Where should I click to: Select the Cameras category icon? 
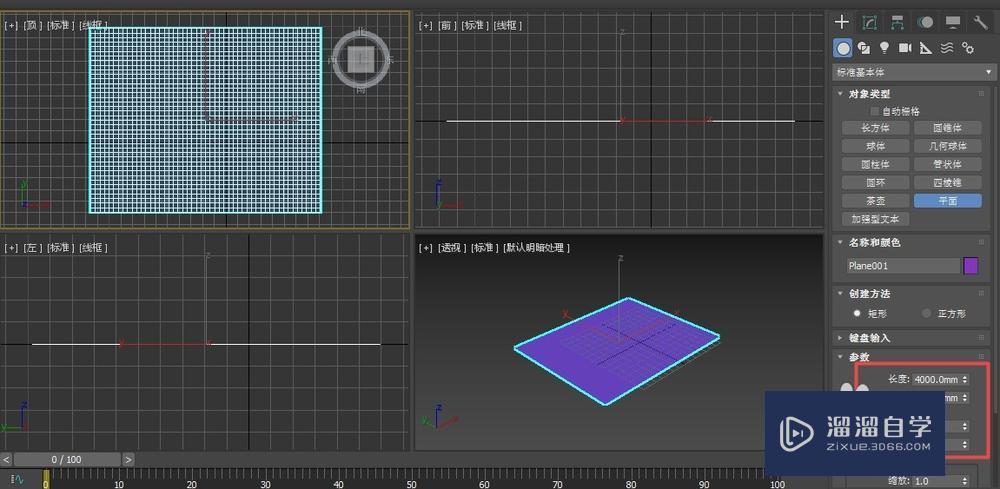[x=905, y=48]
